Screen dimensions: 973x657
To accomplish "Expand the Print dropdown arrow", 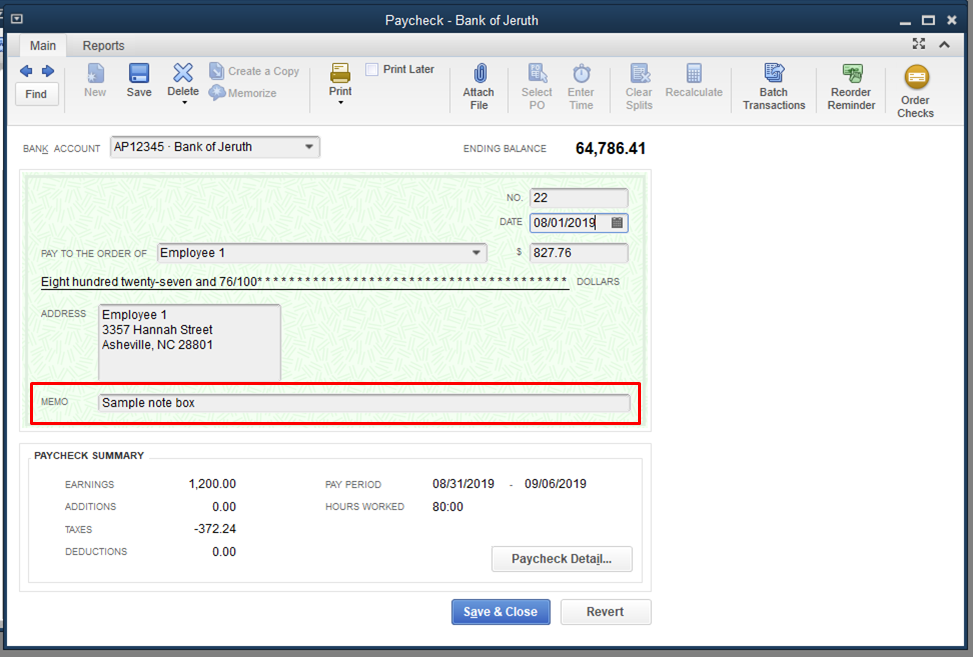I will [x=341, y=103].
